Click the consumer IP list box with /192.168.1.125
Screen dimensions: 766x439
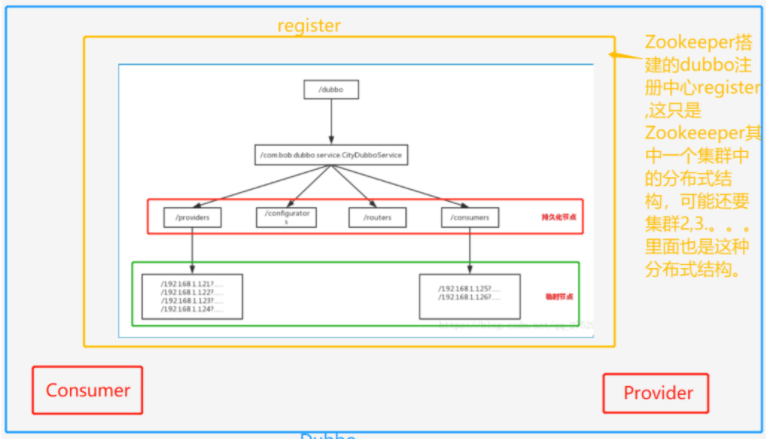pyautogui.click(x=469, y=296)
